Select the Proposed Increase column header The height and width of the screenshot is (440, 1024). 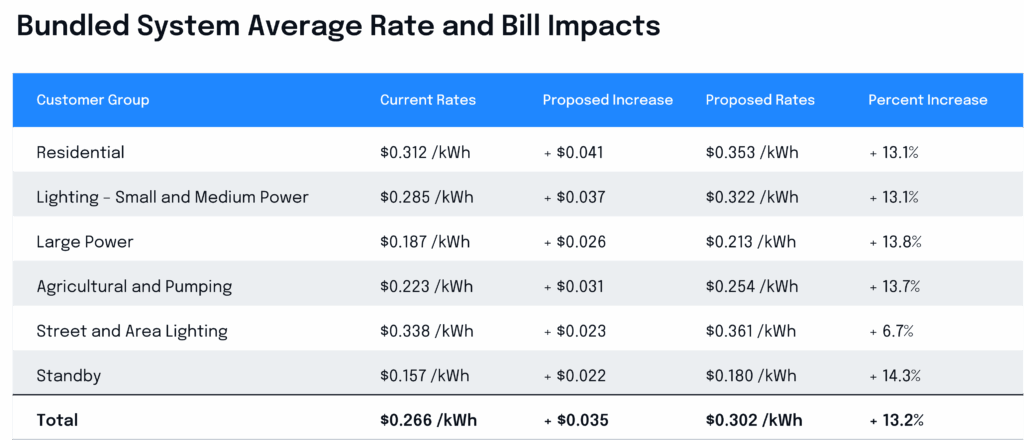click(x=608, y=100)
